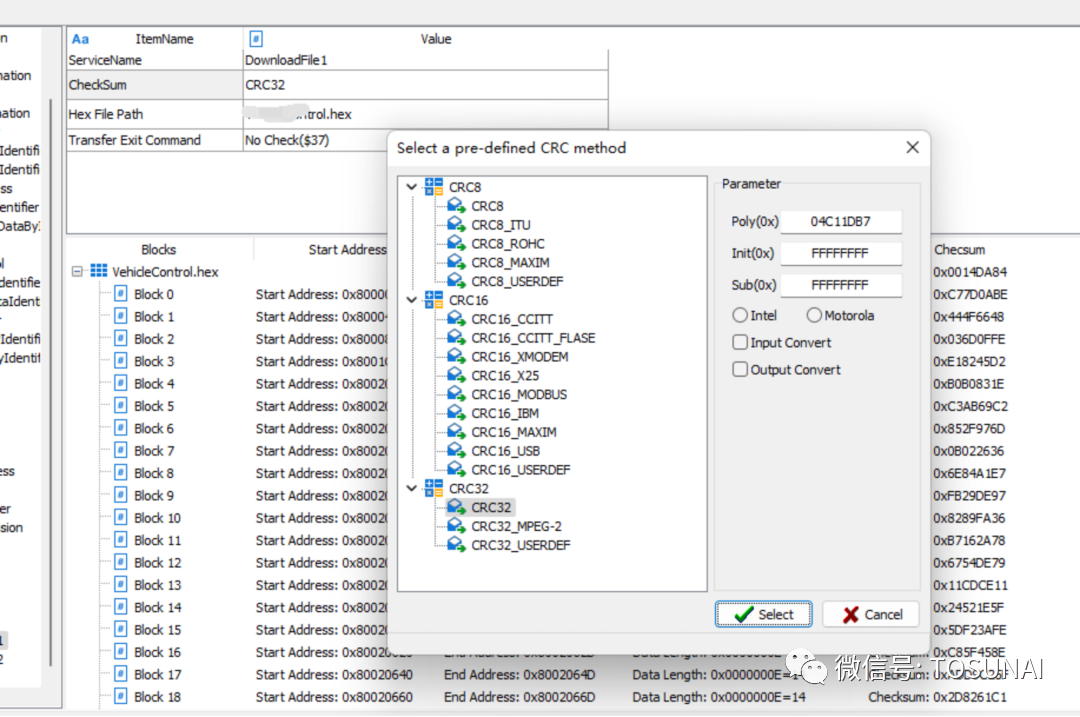Viewport: 1080px width, 717px height.
Task: Click the Select button to confirm
Action: coord(763,614)
